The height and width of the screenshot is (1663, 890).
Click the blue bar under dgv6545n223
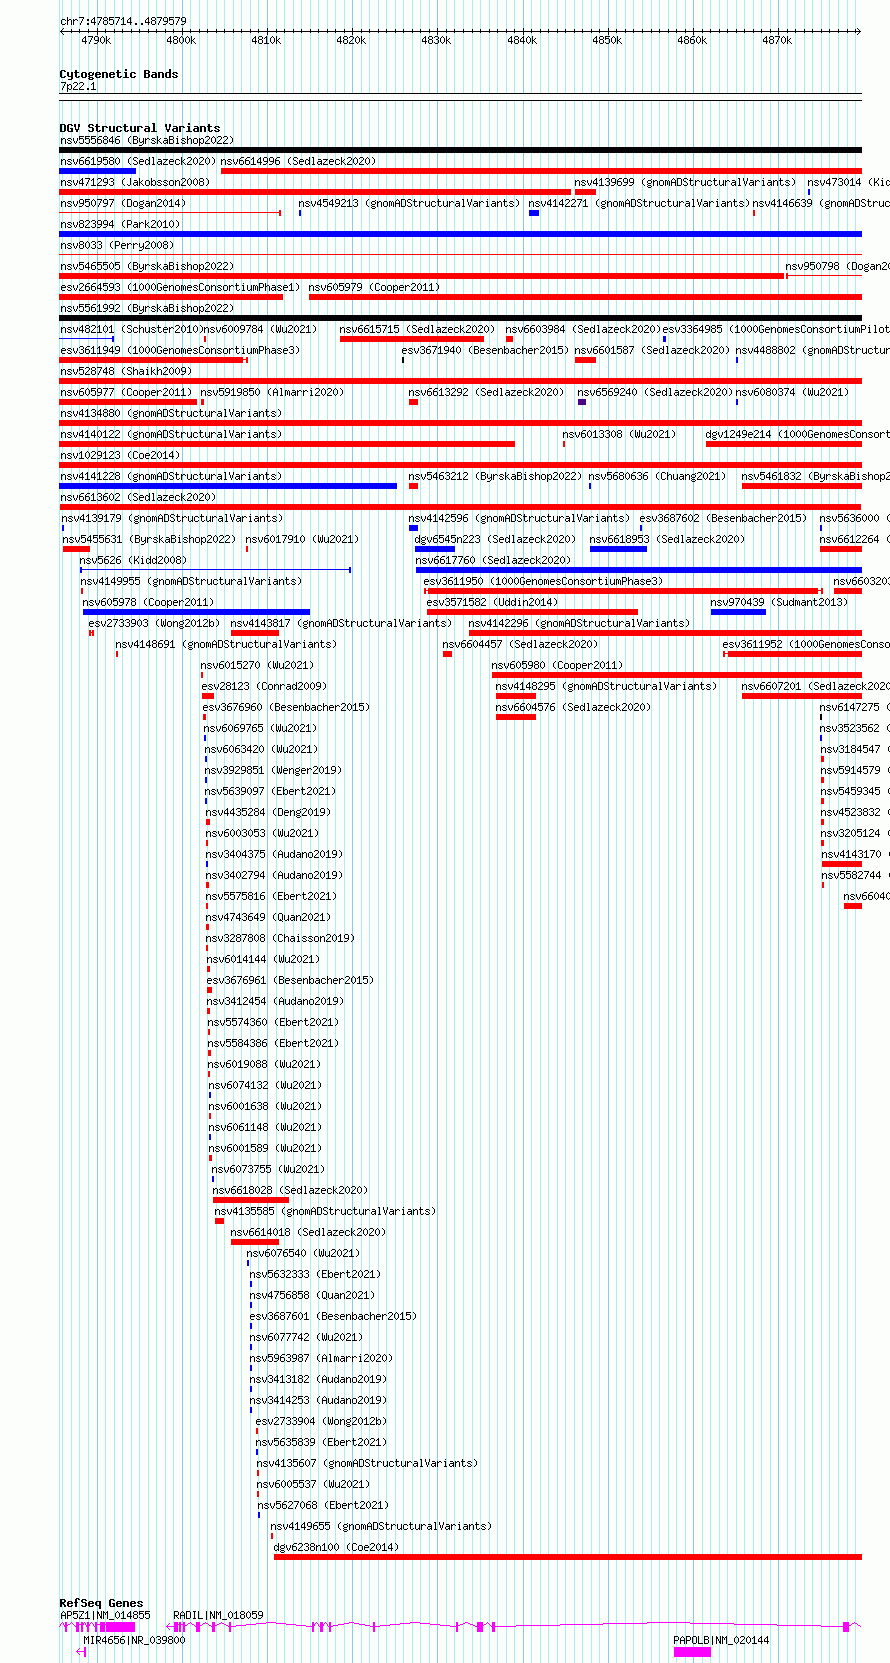coord(435,549)
